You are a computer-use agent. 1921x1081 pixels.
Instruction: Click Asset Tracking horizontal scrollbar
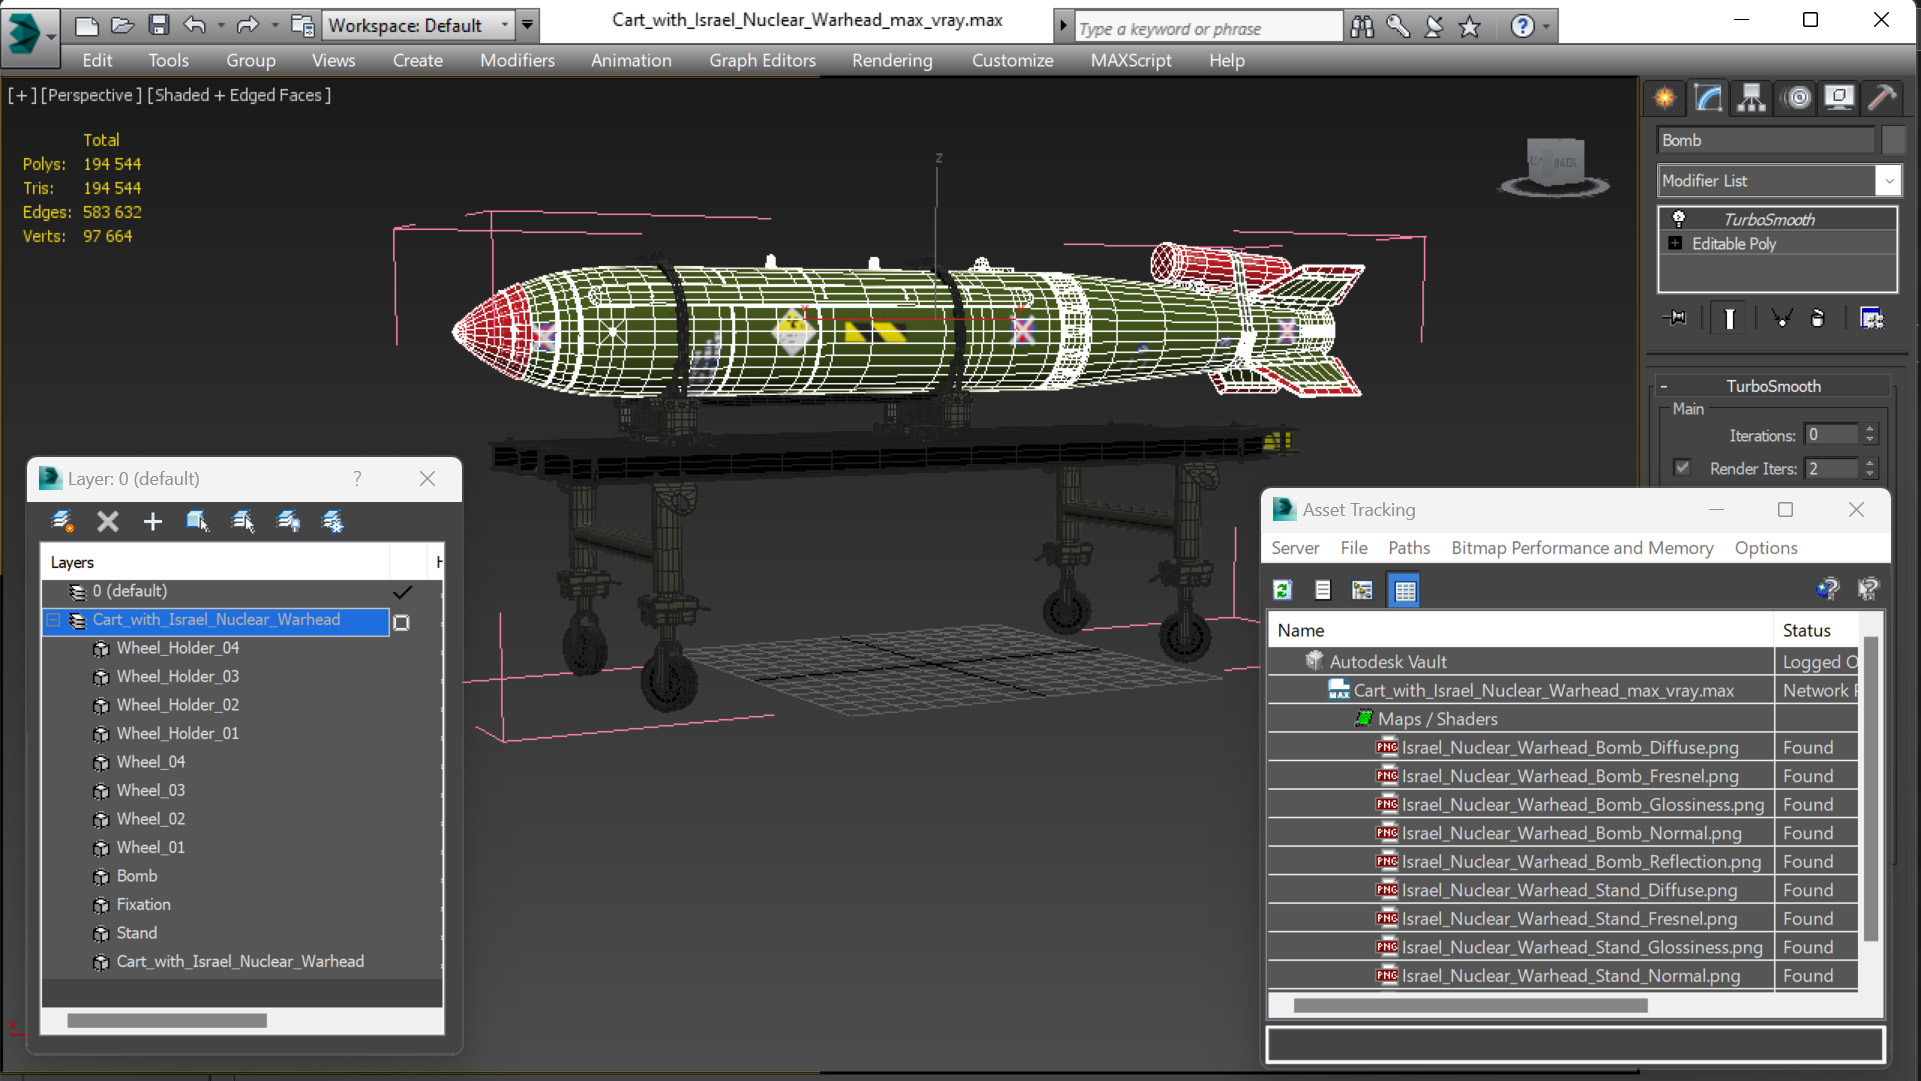[x=1470, y=1006]
